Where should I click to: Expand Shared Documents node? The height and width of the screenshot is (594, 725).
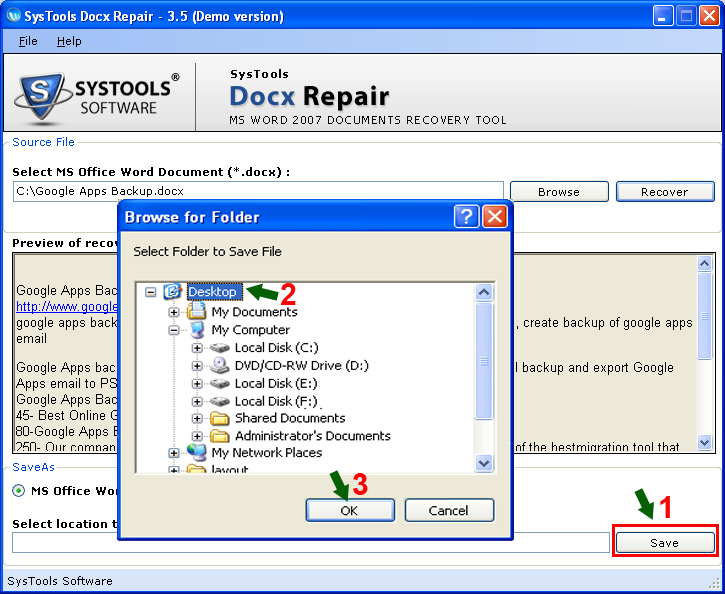point(197,418)
